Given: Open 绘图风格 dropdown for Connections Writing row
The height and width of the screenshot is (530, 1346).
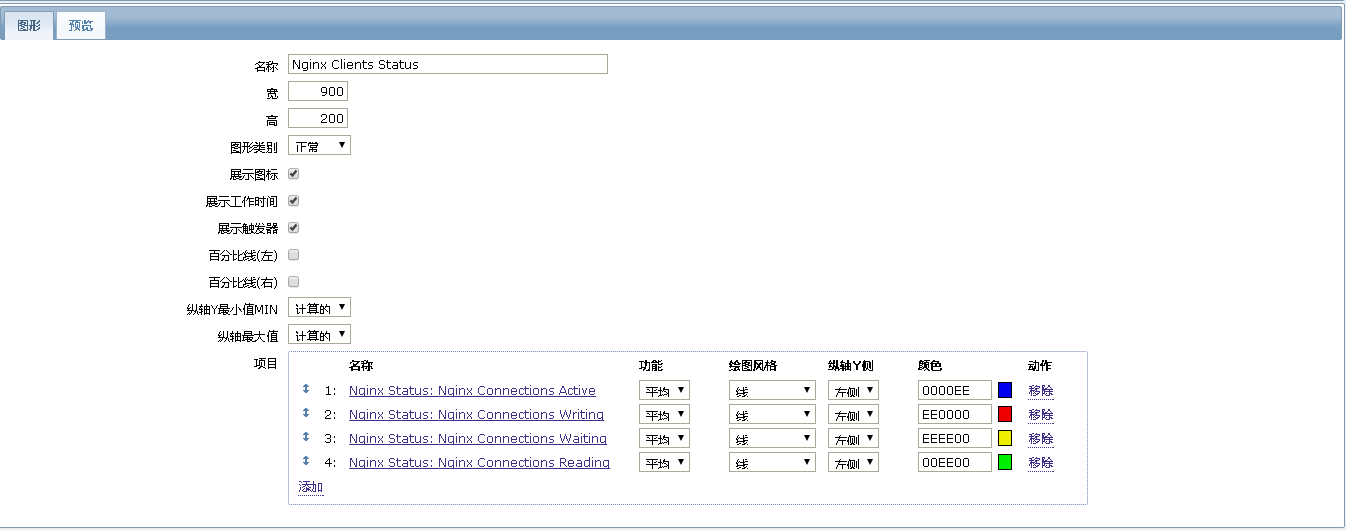Looking at the screenshot, I should 772,414.
